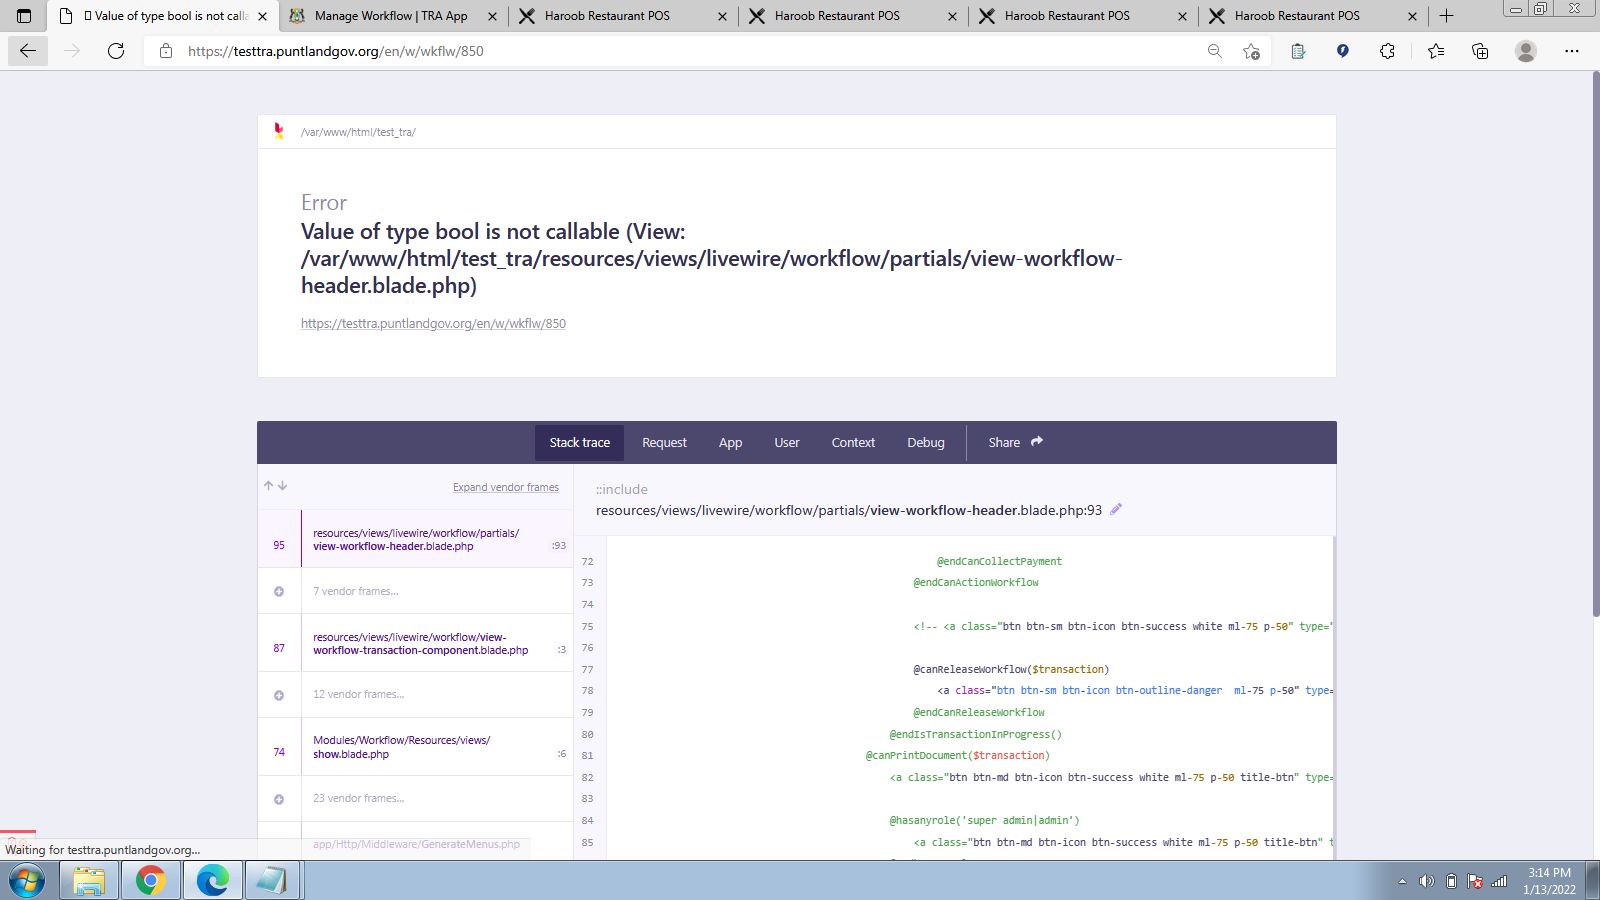The image size is (1600, 900).
Task: Click the /var/www/html/test_tra/ path text
Action: (x=358, y=132)
